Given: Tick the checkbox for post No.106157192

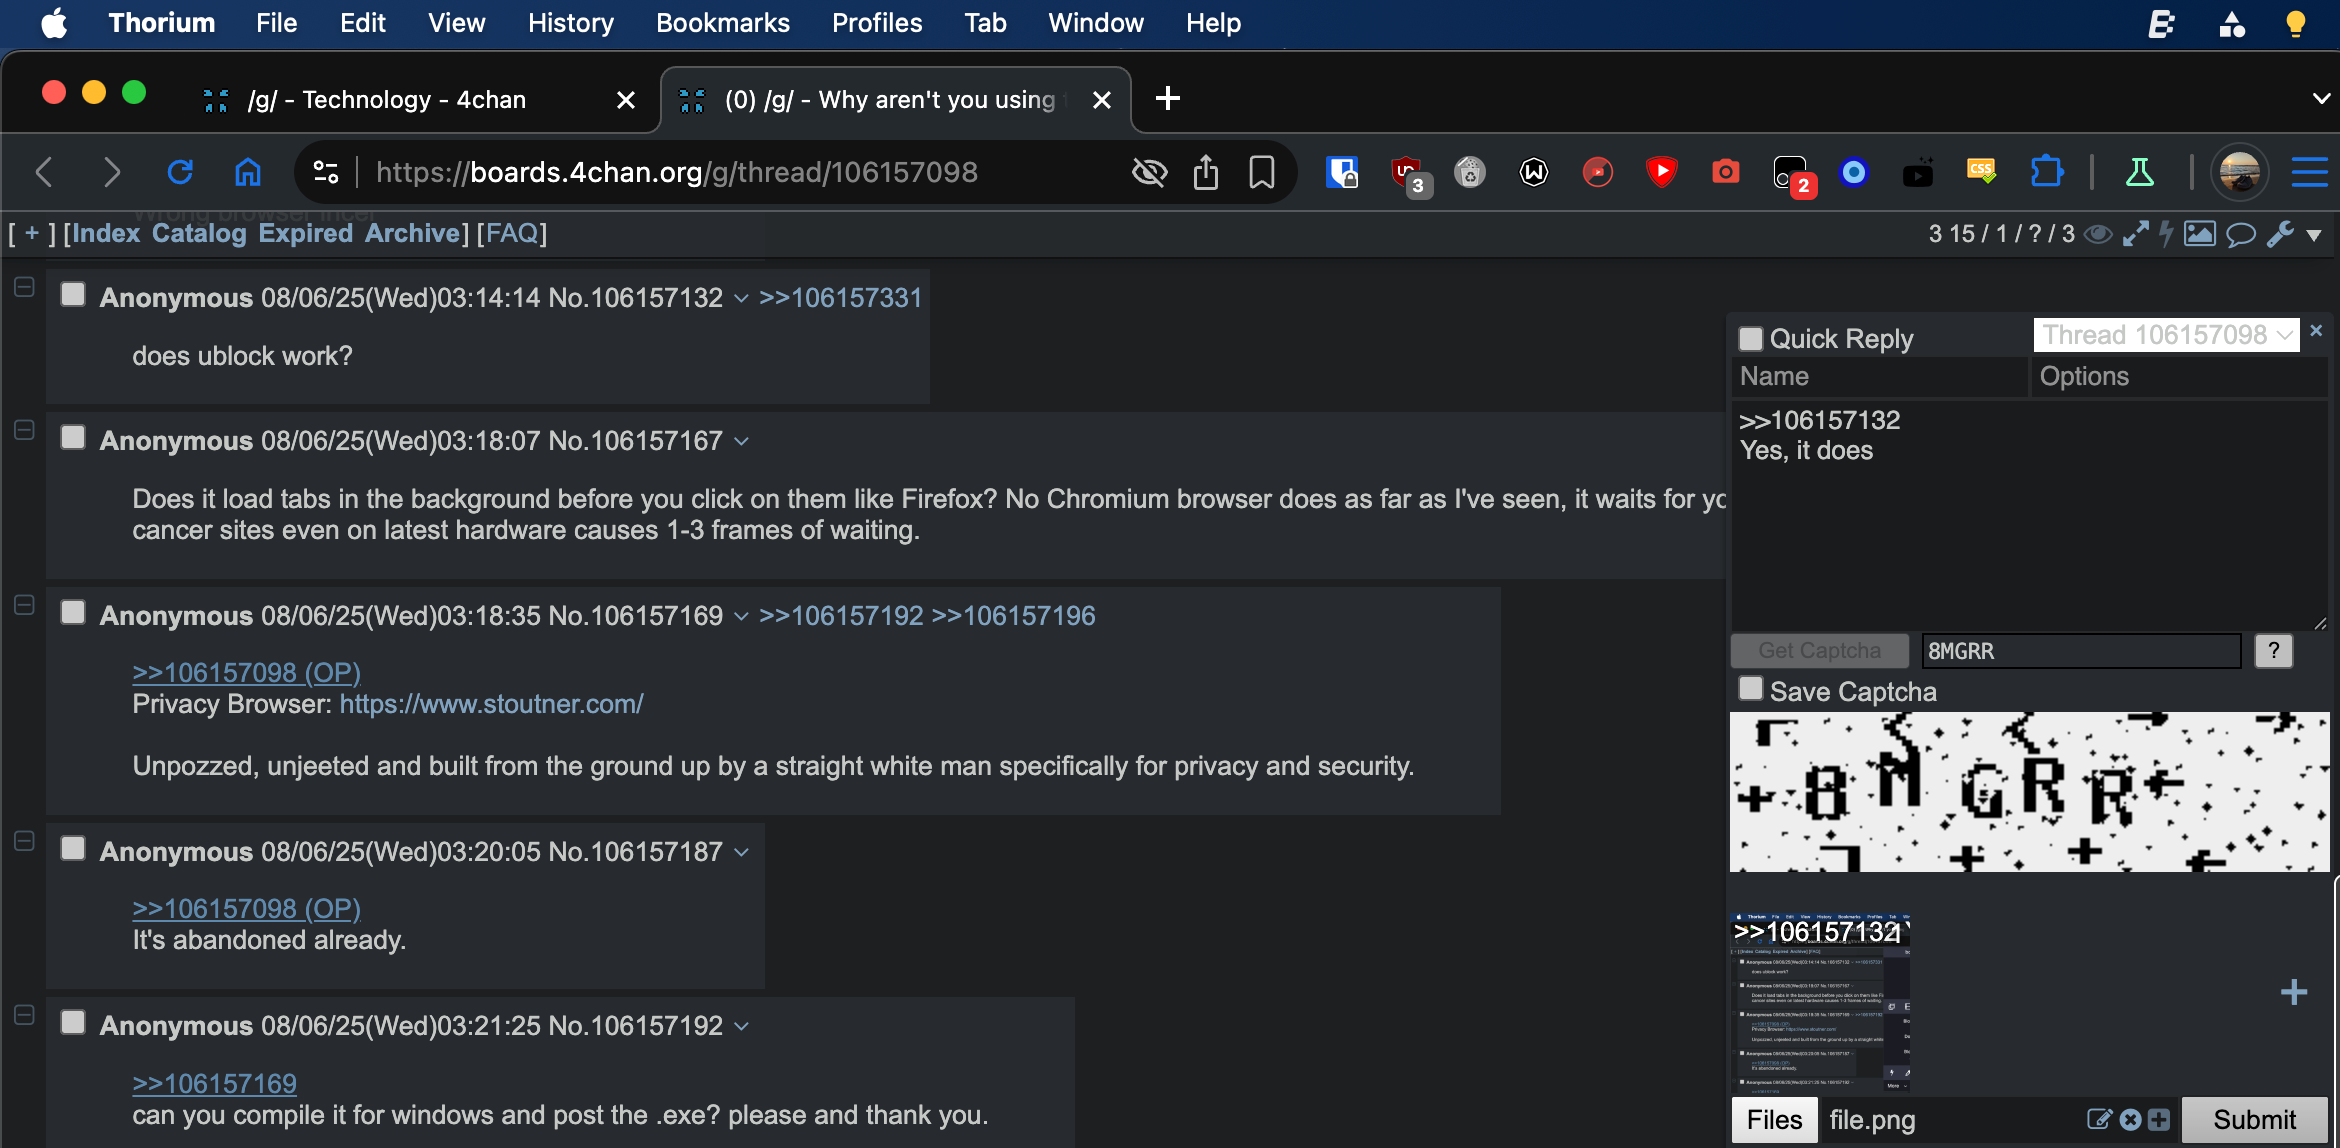Looking at the screenshot, I should tap(73, 1022).
